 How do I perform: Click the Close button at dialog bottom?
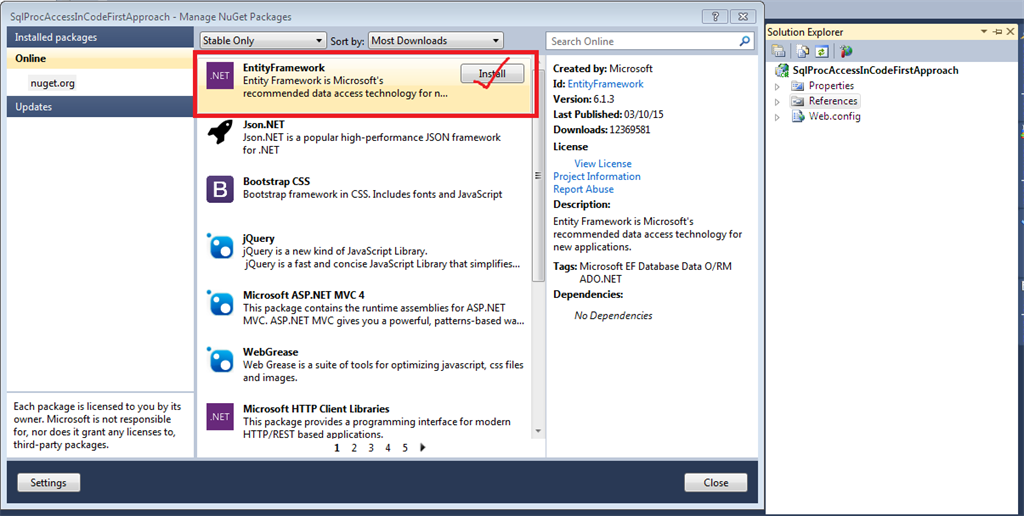(716, 483)
